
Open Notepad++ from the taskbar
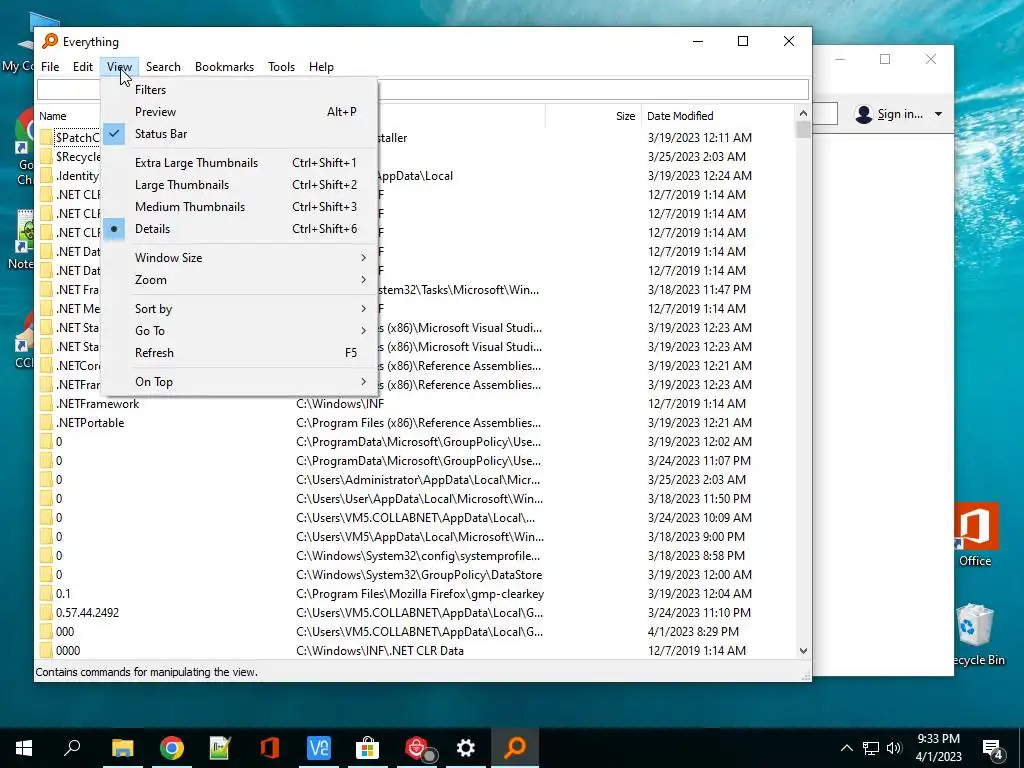coord(220,748)
